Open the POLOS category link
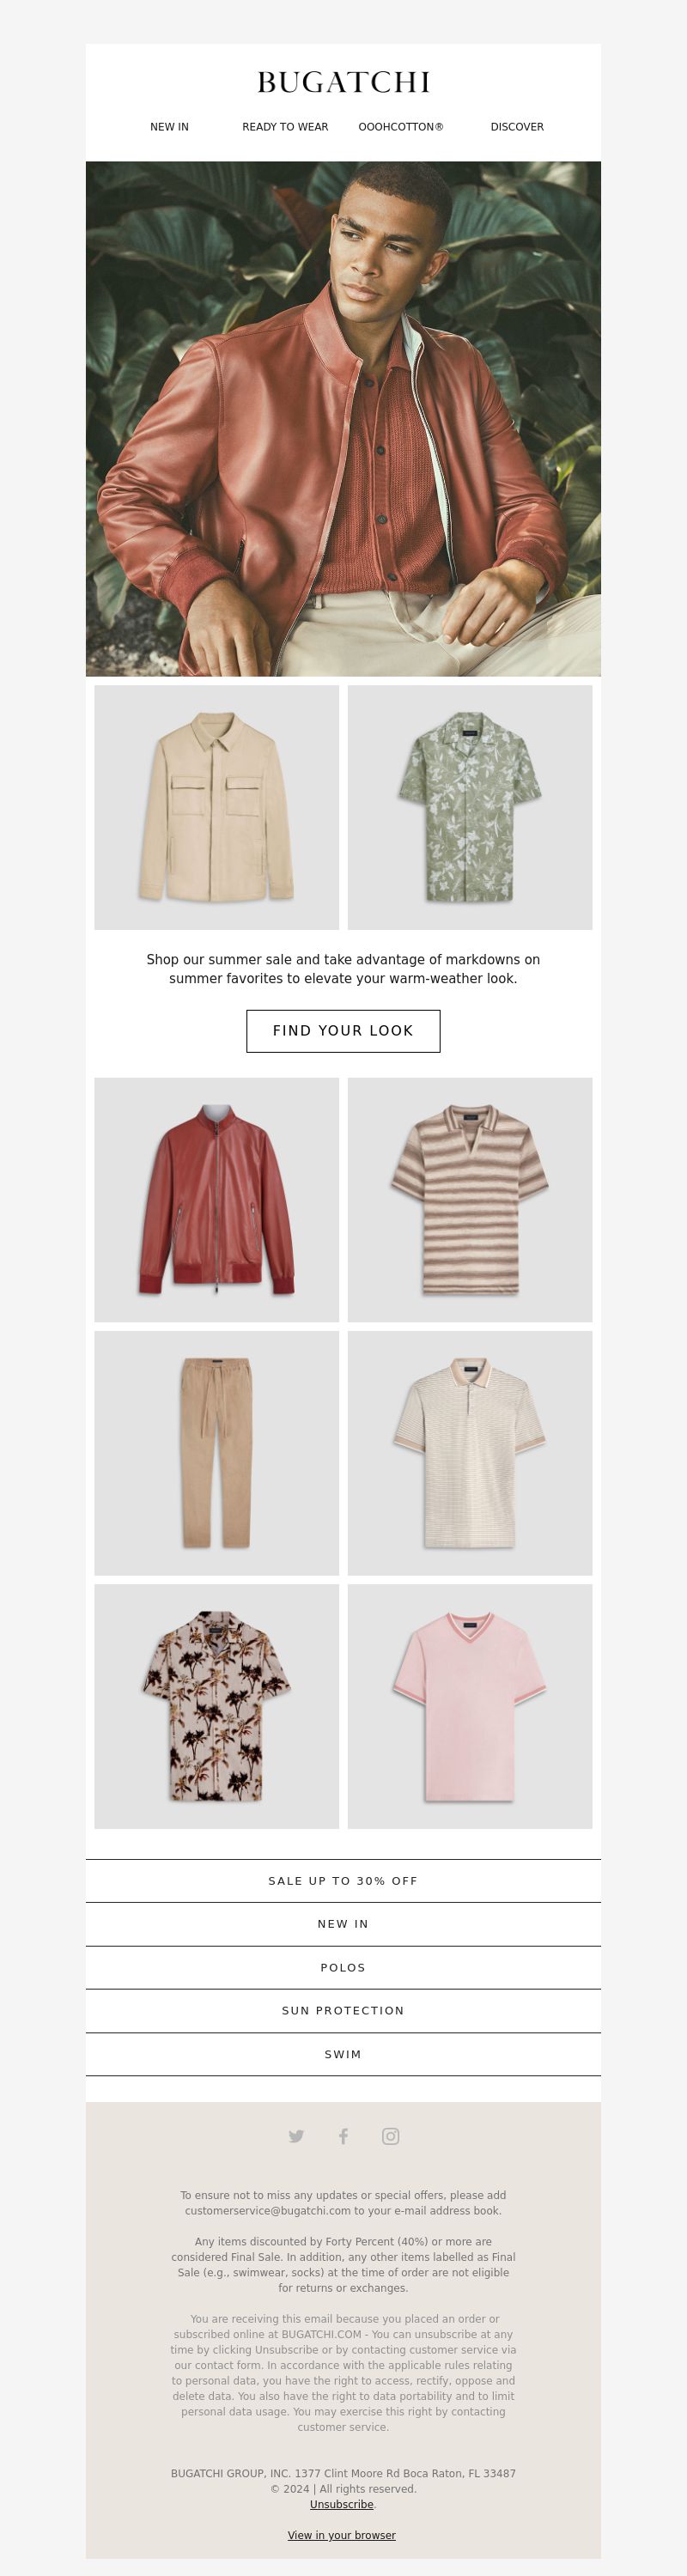 click(343, 1967)
